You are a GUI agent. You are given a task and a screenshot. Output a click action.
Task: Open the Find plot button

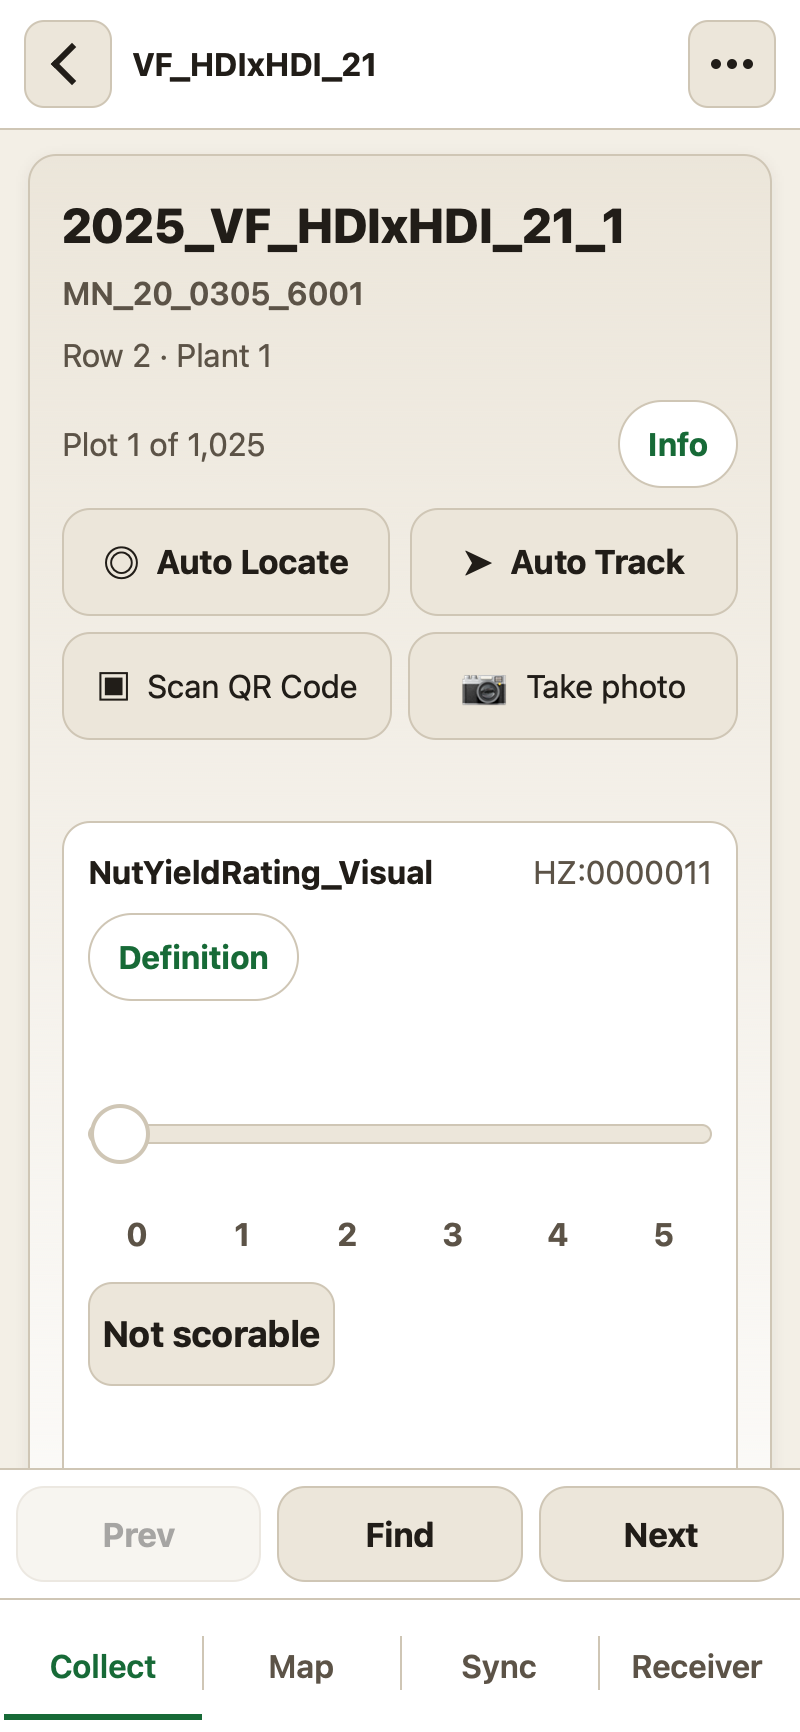400,1534
